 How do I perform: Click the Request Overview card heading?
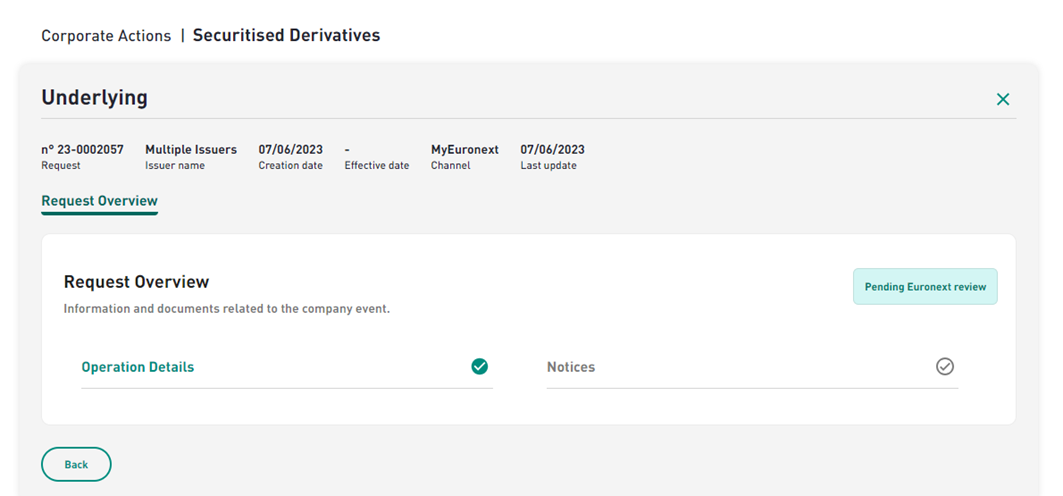click(136, 282)
